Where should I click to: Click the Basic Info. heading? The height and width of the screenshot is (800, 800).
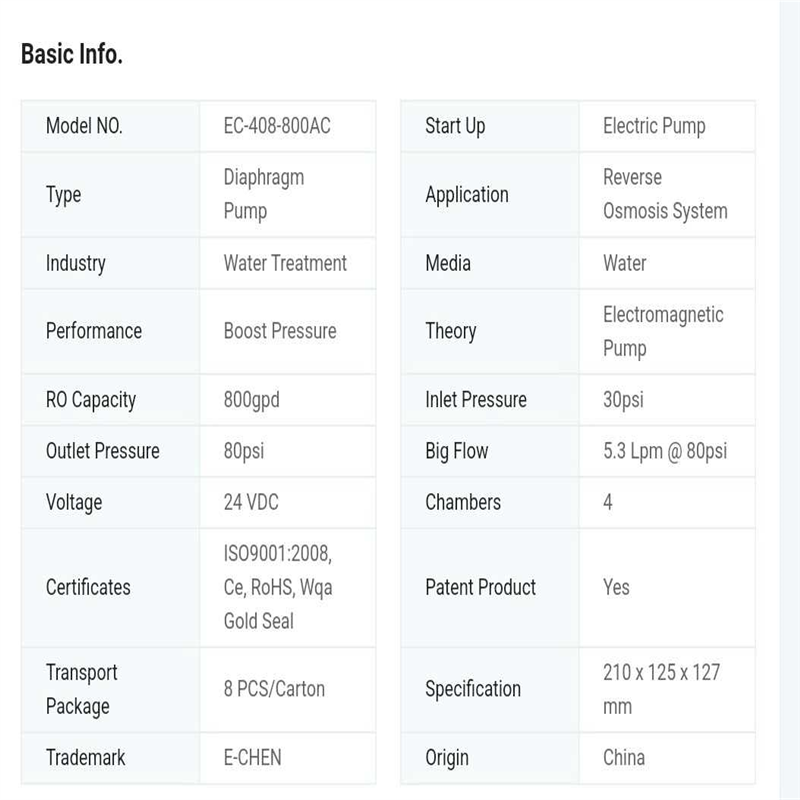pyautogui.click(x=72, y=54)
